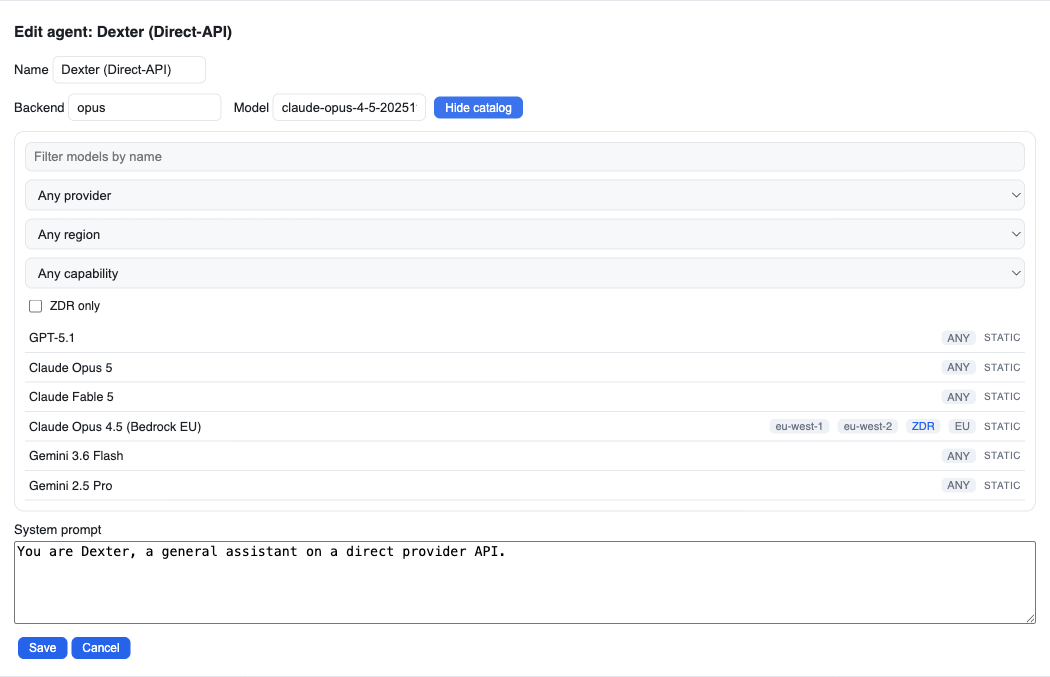Focus the Filter models by name box
Screen dimensions: 1050x677
[x=525, y=157]
